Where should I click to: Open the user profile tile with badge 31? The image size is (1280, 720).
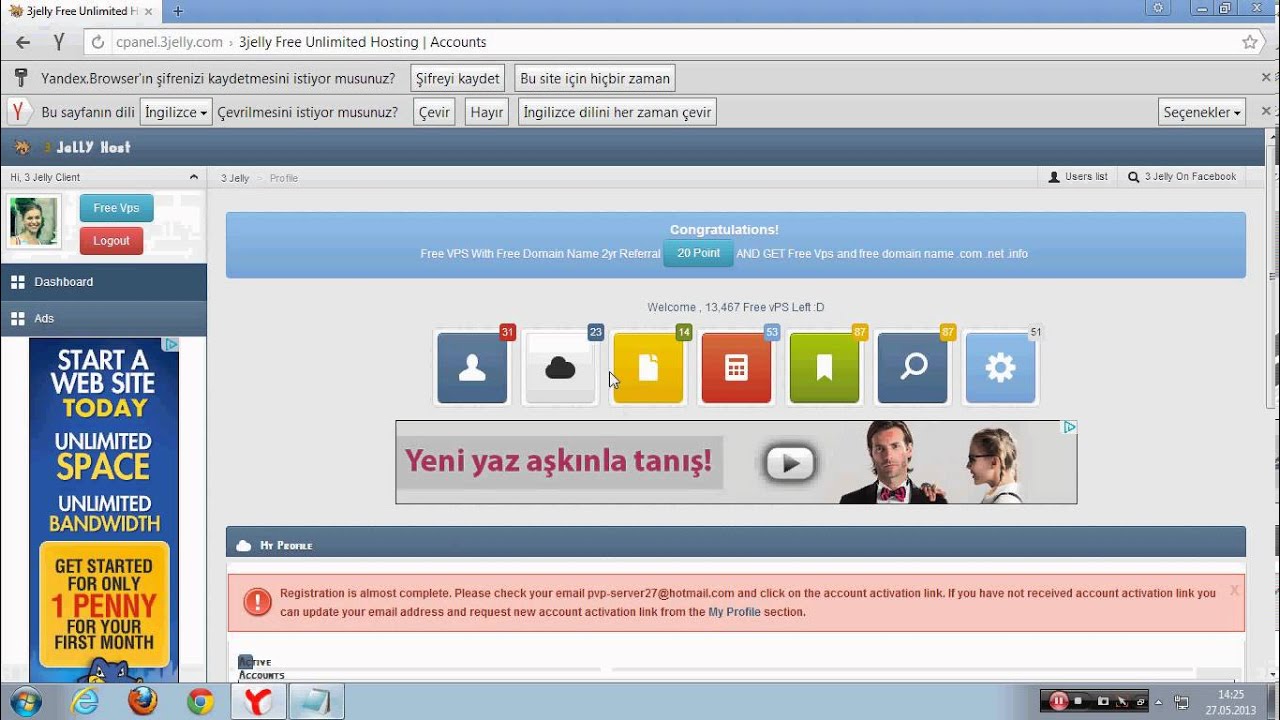click(472, 368)
